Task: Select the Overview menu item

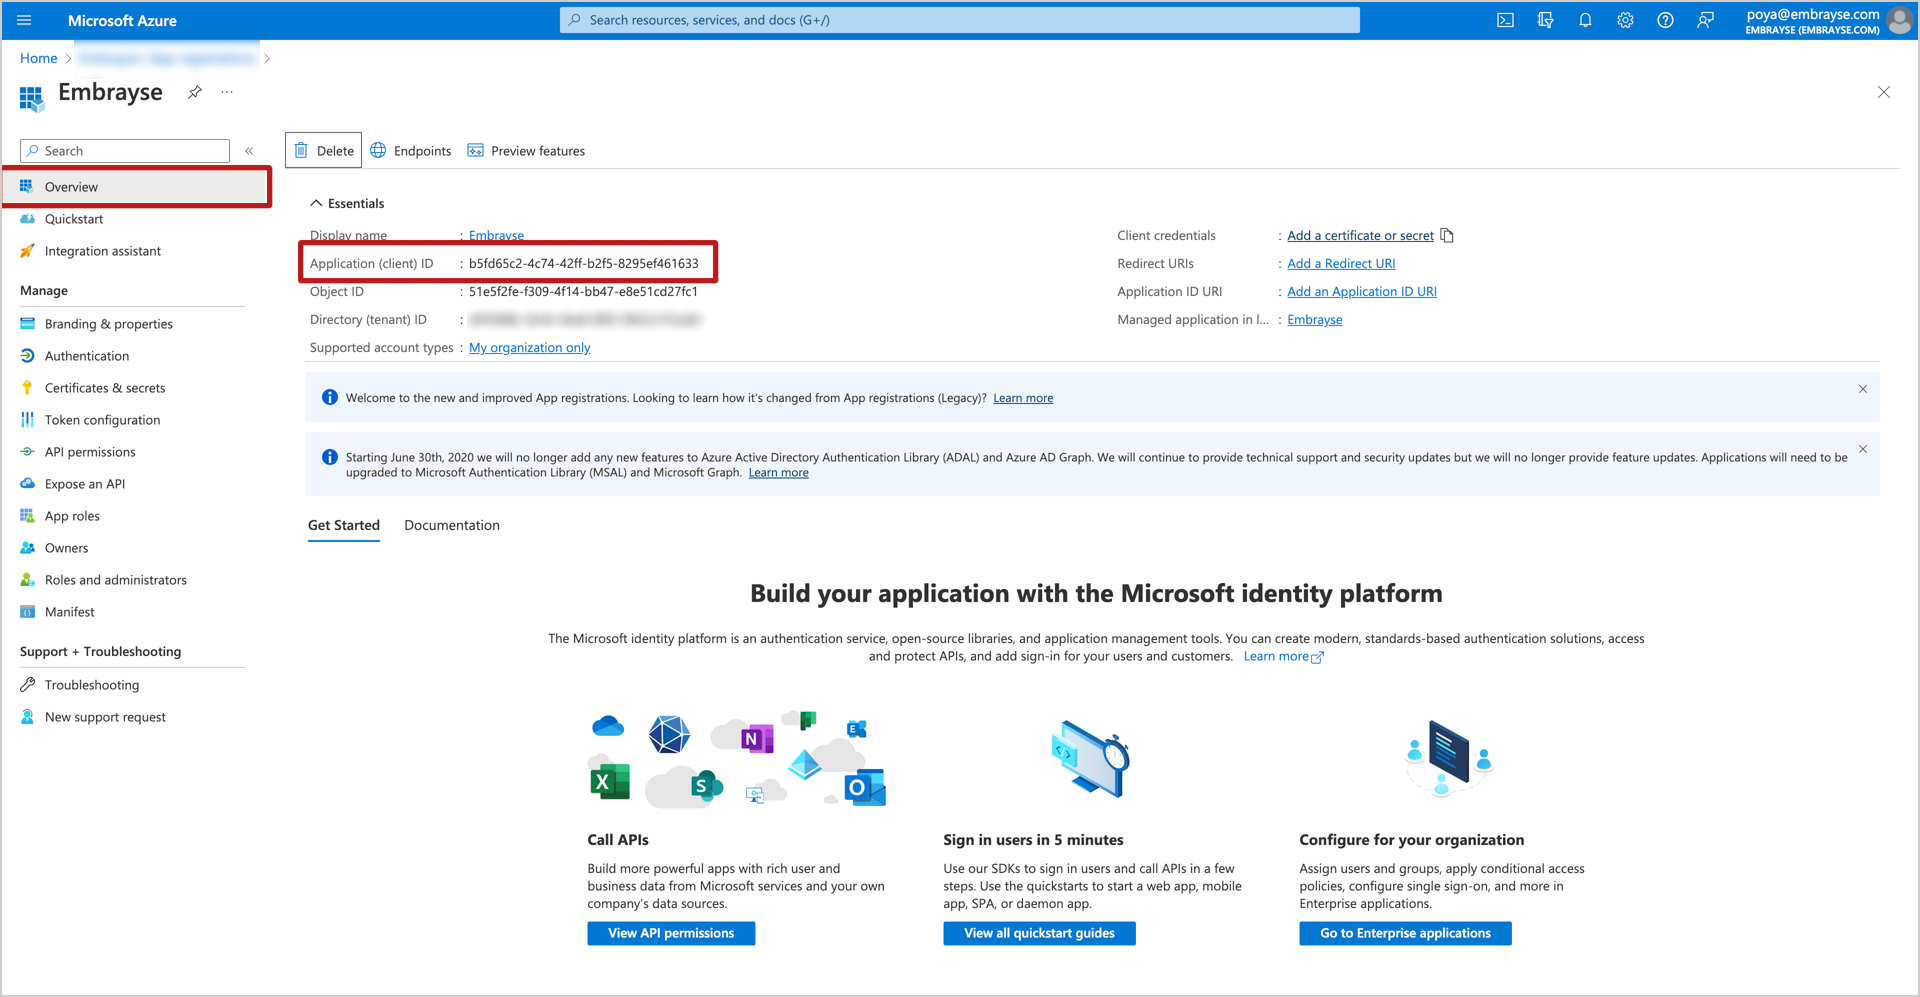Action: 136,187
